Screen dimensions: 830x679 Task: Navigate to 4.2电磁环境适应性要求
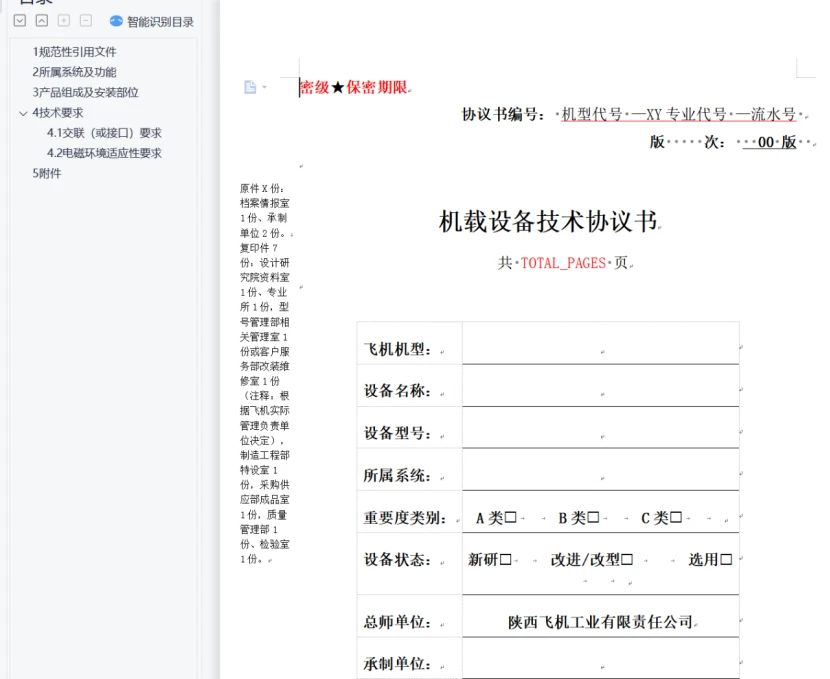point(104,153)
